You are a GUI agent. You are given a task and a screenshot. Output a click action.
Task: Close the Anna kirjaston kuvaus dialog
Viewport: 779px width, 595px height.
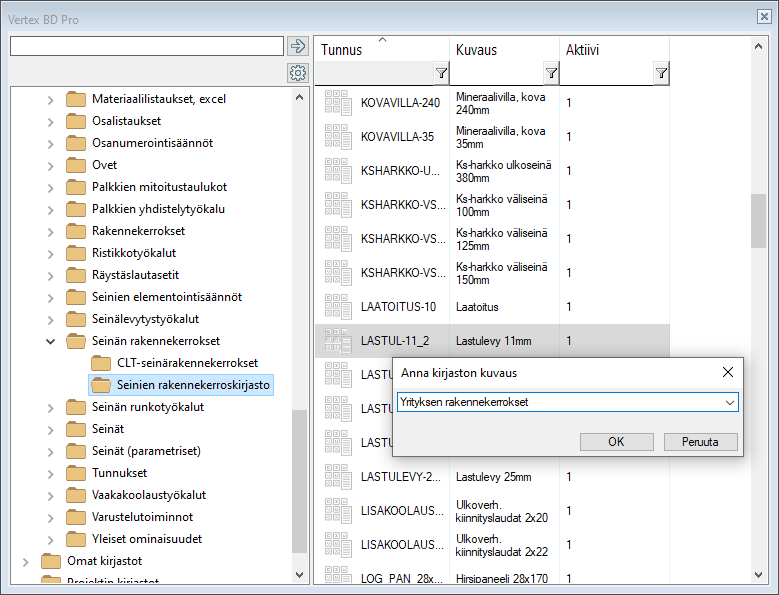click(728, 373)
